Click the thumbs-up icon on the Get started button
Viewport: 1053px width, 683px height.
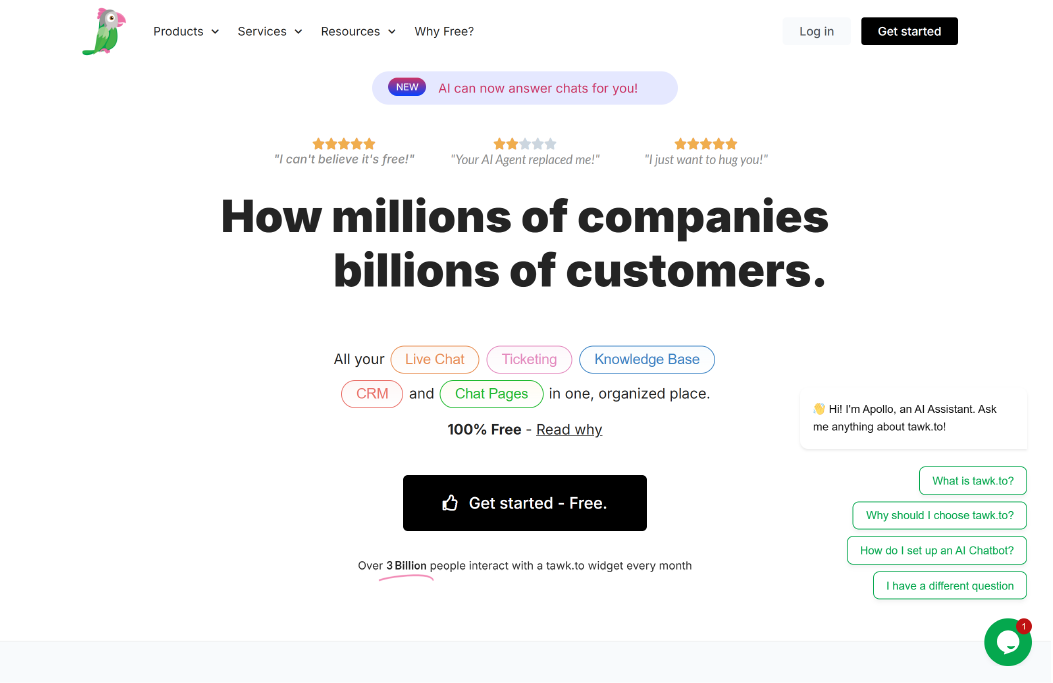451,503
